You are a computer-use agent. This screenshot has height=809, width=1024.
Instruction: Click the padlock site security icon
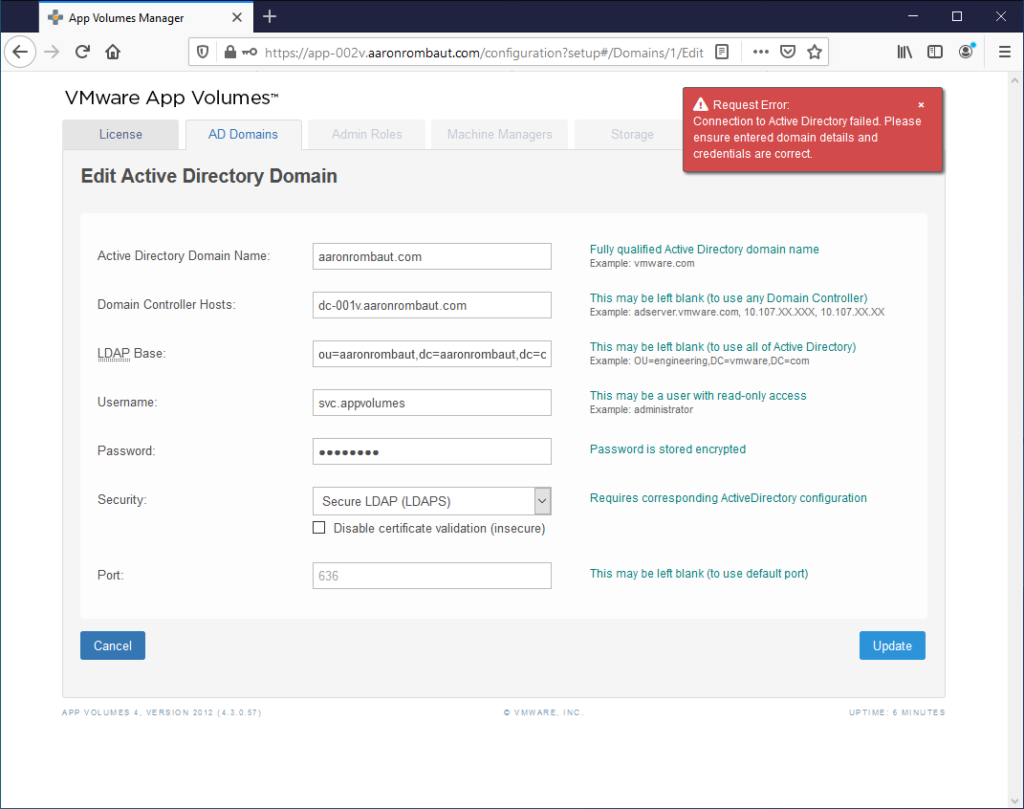point(230,52)
